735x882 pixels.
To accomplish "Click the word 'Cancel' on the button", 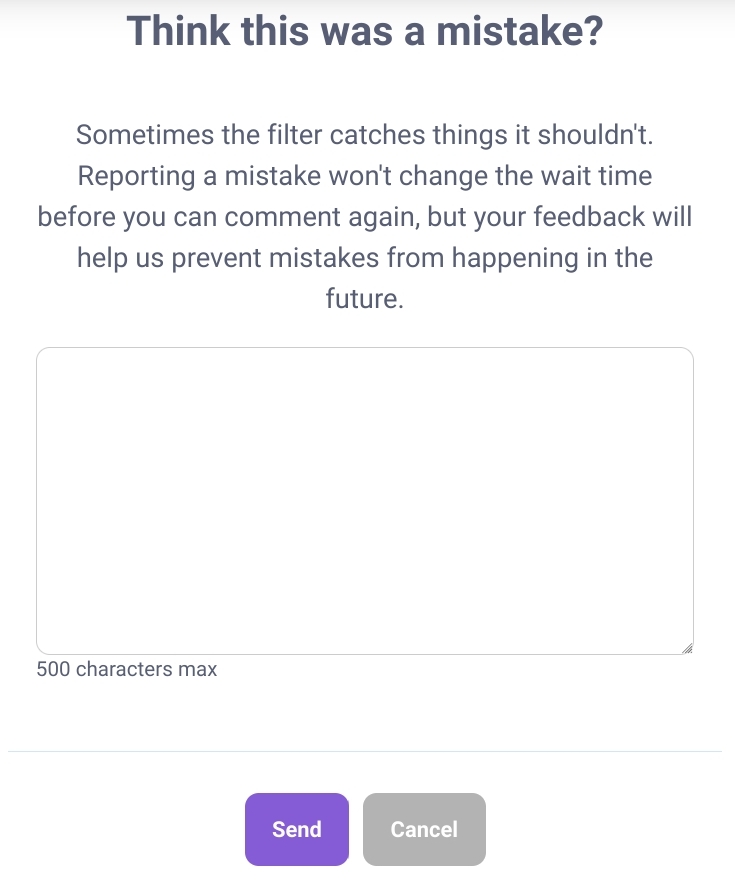I will pos(424,829).
